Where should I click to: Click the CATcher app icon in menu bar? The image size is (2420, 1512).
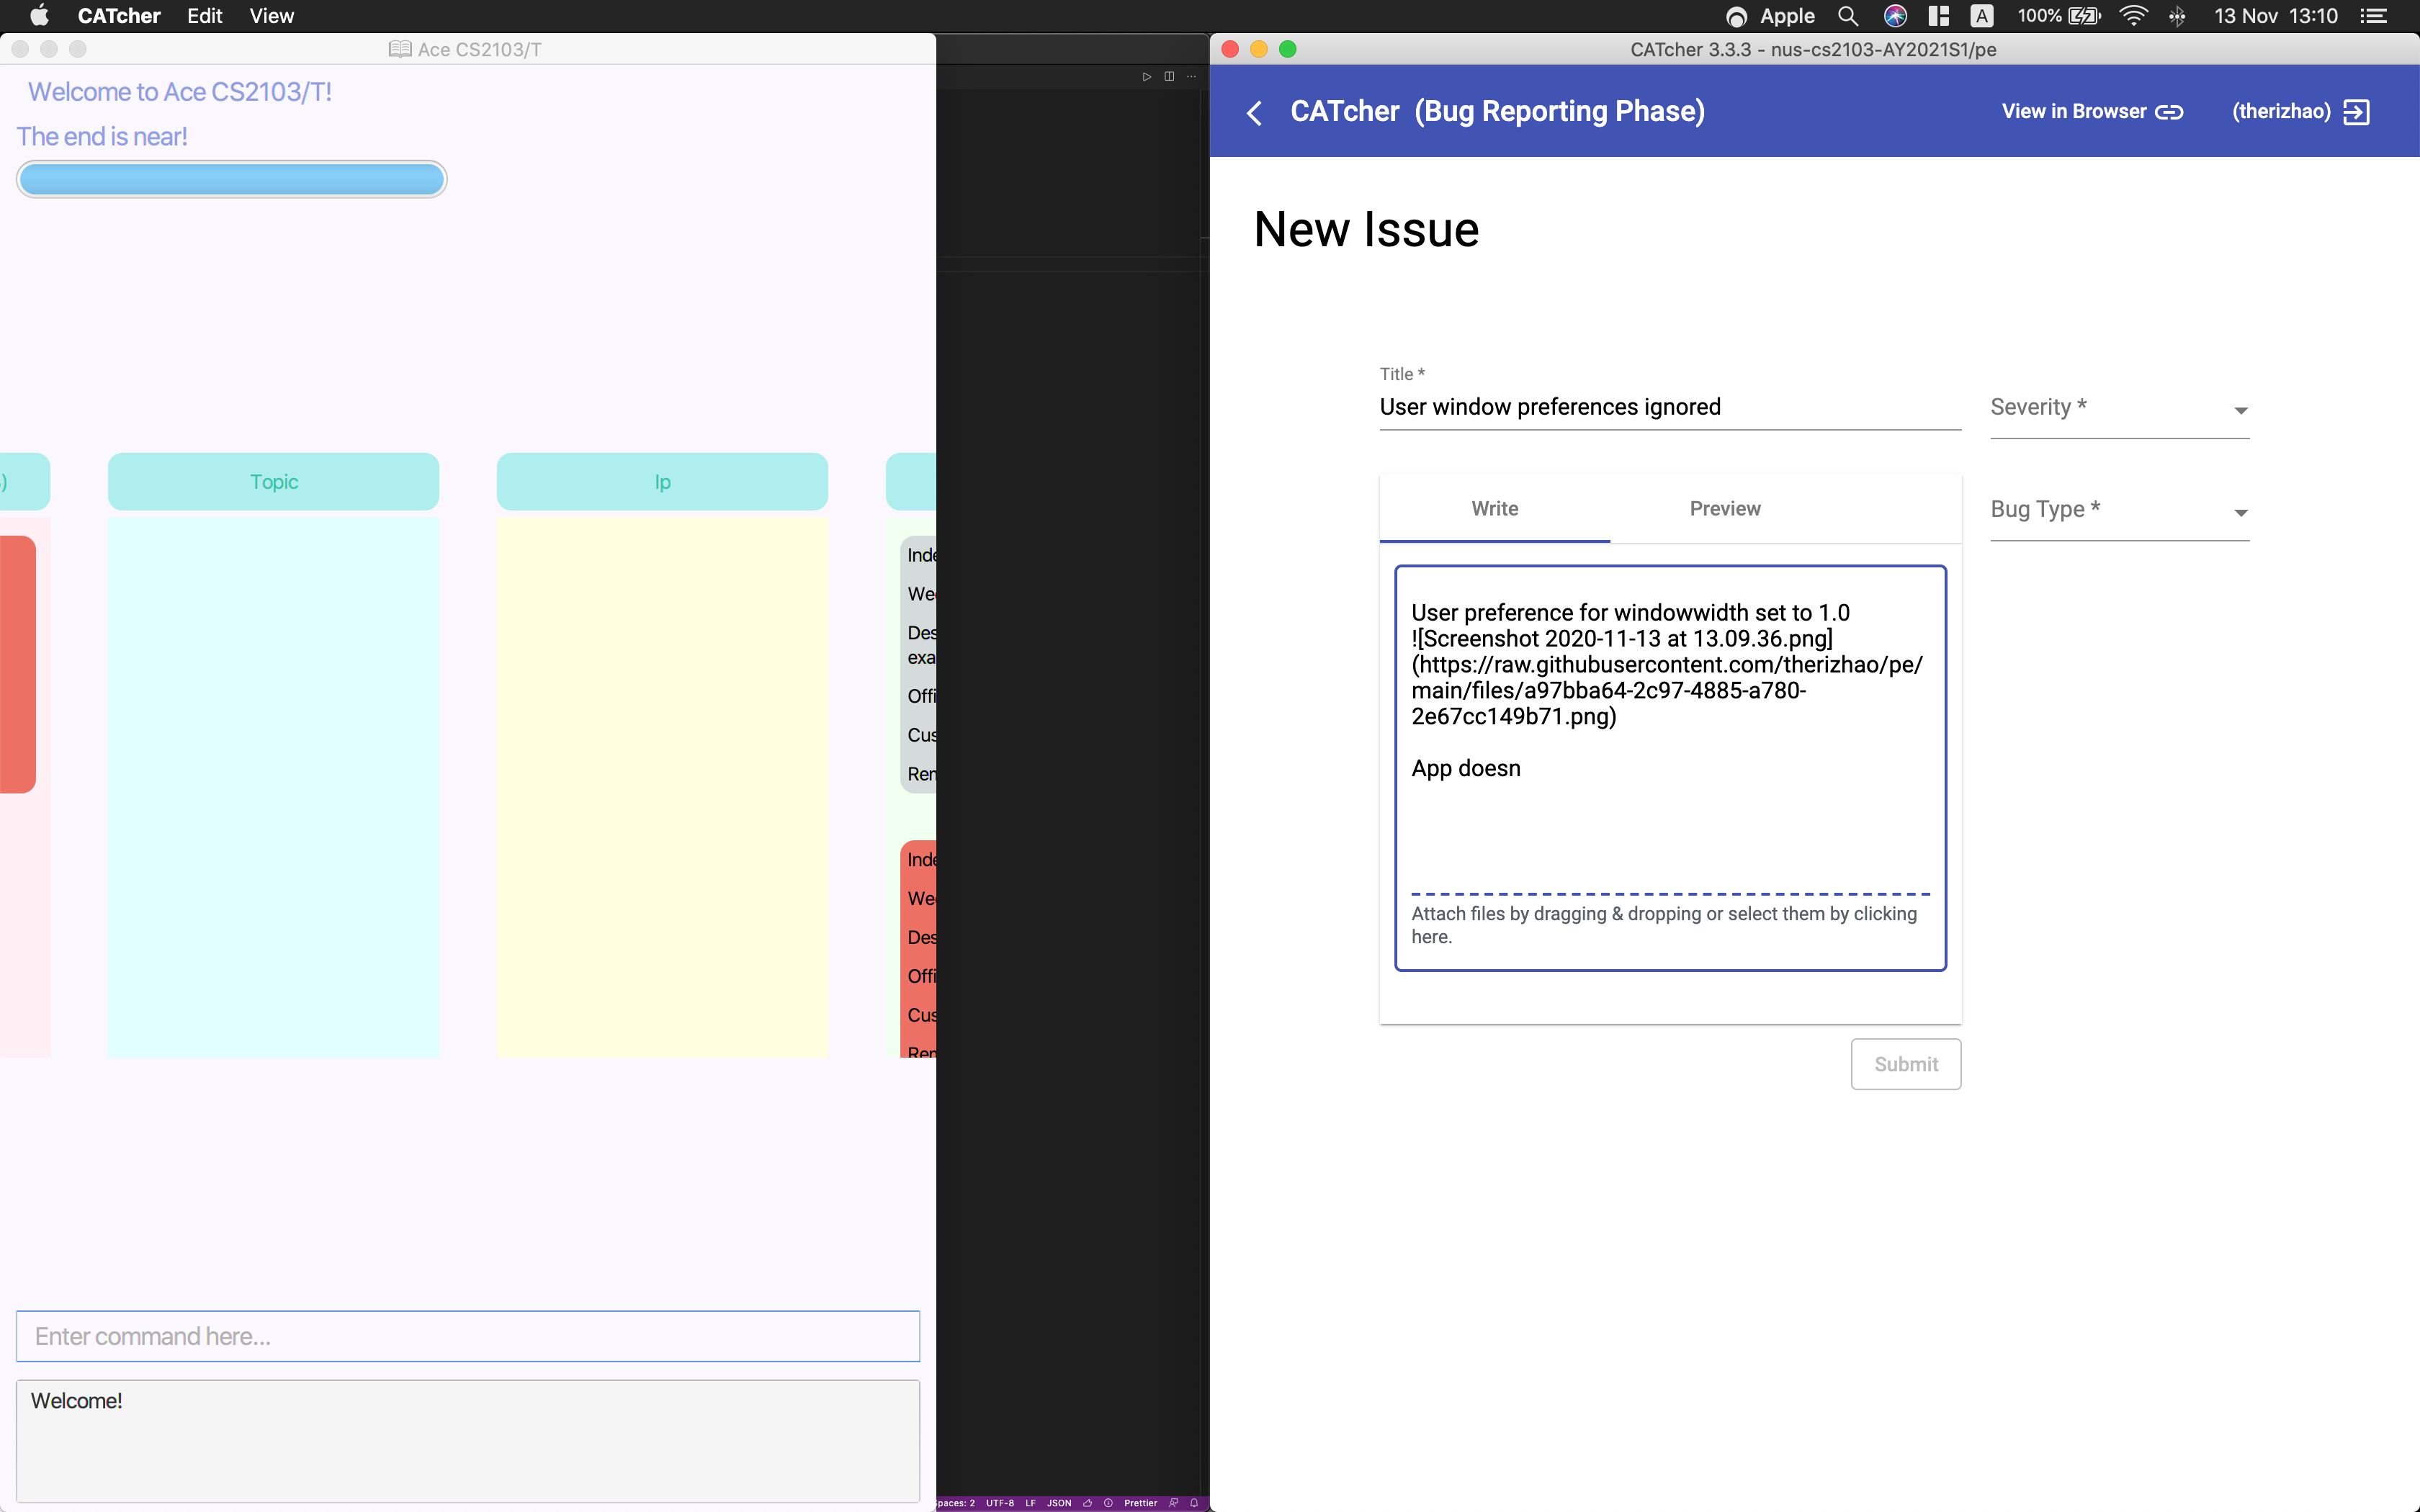point(115,17)
